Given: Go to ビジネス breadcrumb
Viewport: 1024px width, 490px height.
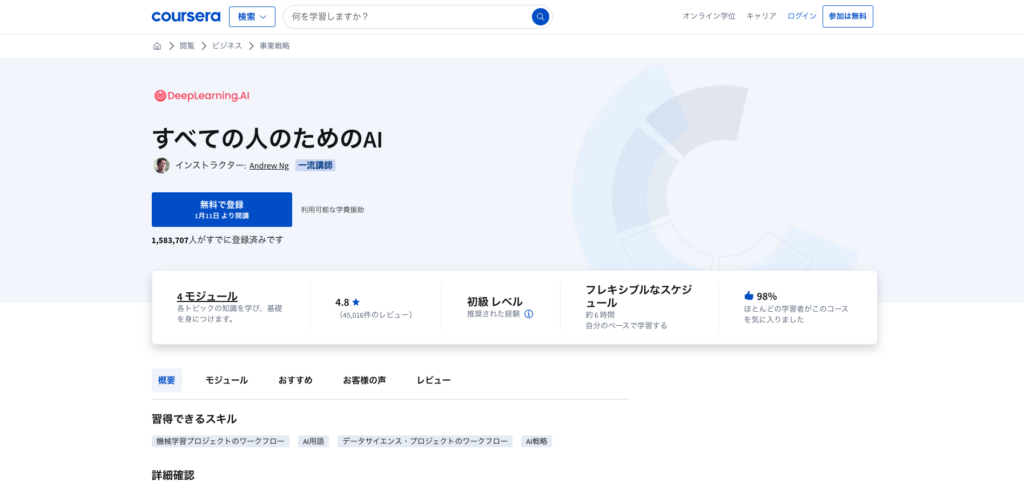Looking at the screenshot, I should point(227,46).
